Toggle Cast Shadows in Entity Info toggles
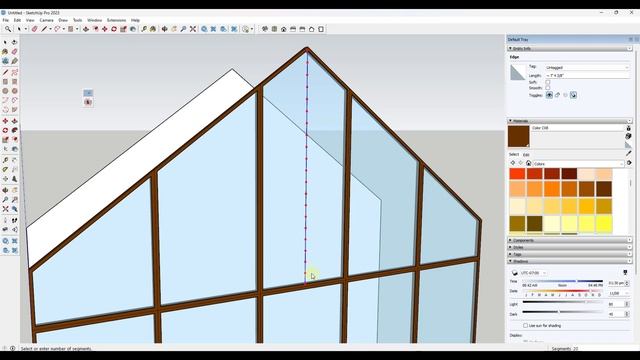Image resolution: width=640 pixels, height=360 pixels. click(x=573, y=95)
